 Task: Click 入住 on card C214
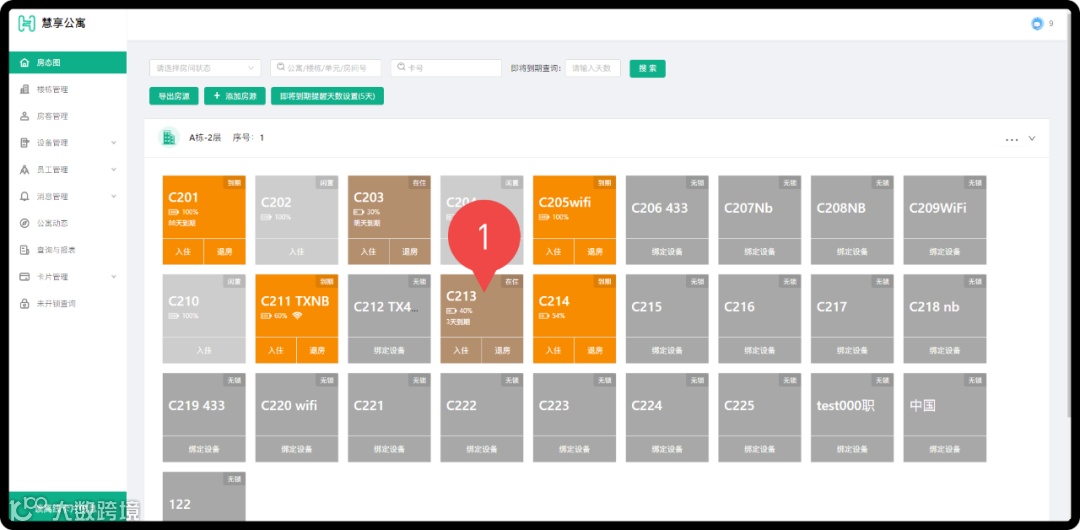[554, 350]
